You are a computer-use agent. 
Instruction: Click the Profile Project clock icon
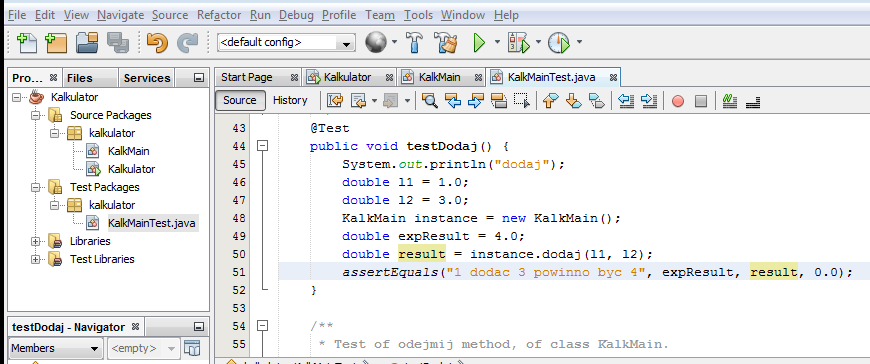click(x=559, y=42)
